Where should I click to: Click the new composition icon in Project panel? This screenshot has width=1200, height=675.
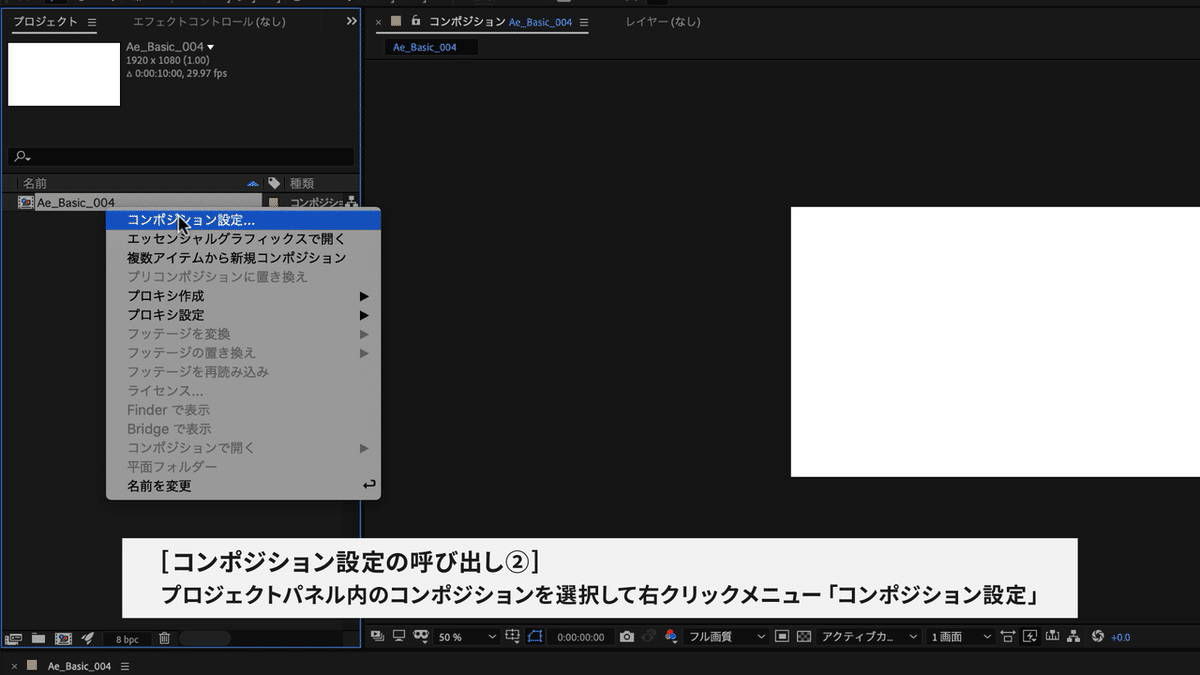(x=63, y=638)
